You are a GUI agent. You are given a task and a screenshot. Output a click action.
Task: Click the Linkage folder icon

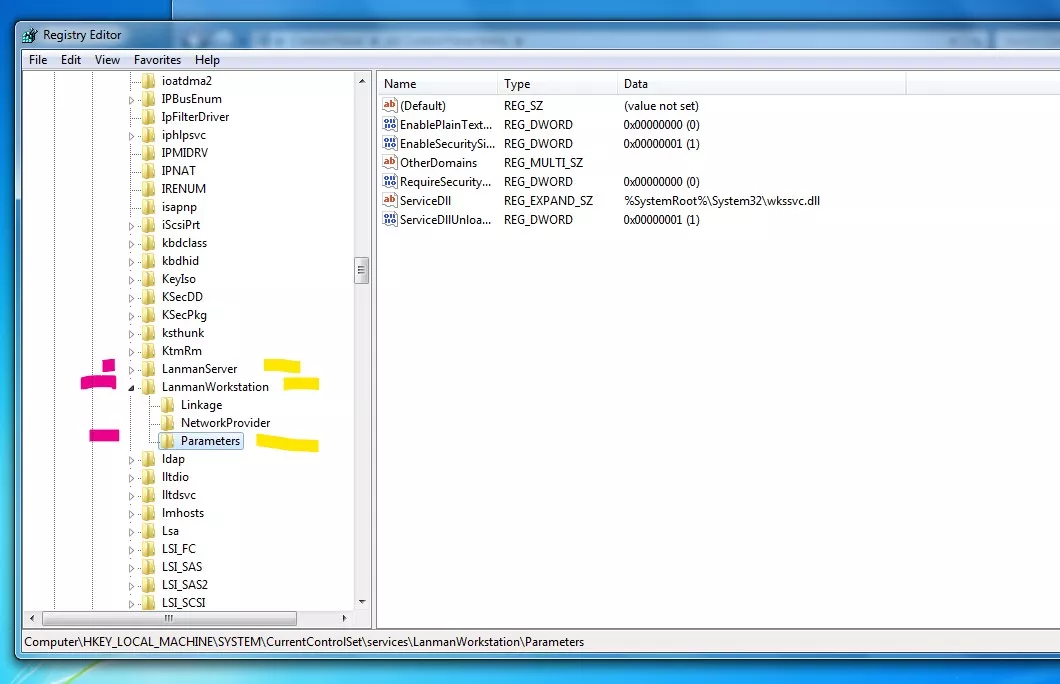coord(167,405)
